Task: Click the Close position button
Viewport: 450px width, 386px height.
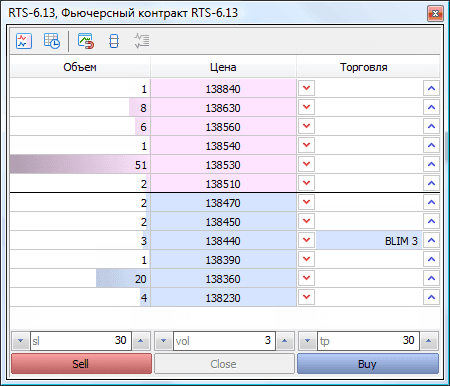Action: (x=224, y=364)
